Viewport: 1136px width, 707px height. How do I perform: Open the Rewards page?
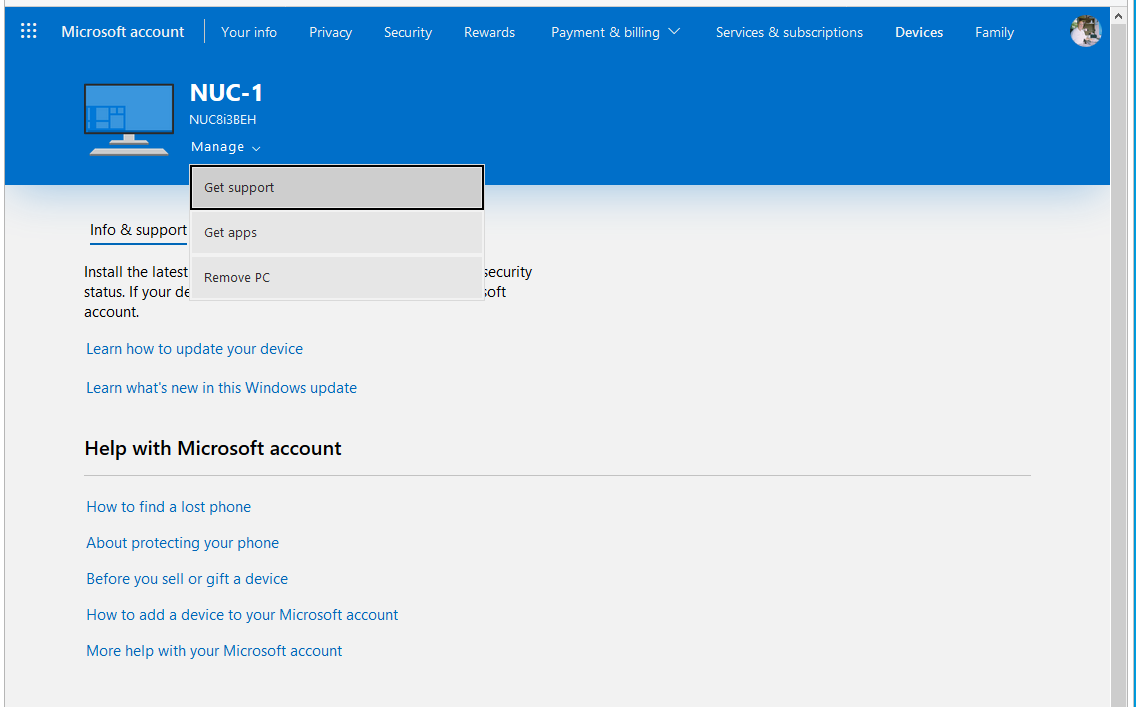pyautogui.click(x=490, y=33)
